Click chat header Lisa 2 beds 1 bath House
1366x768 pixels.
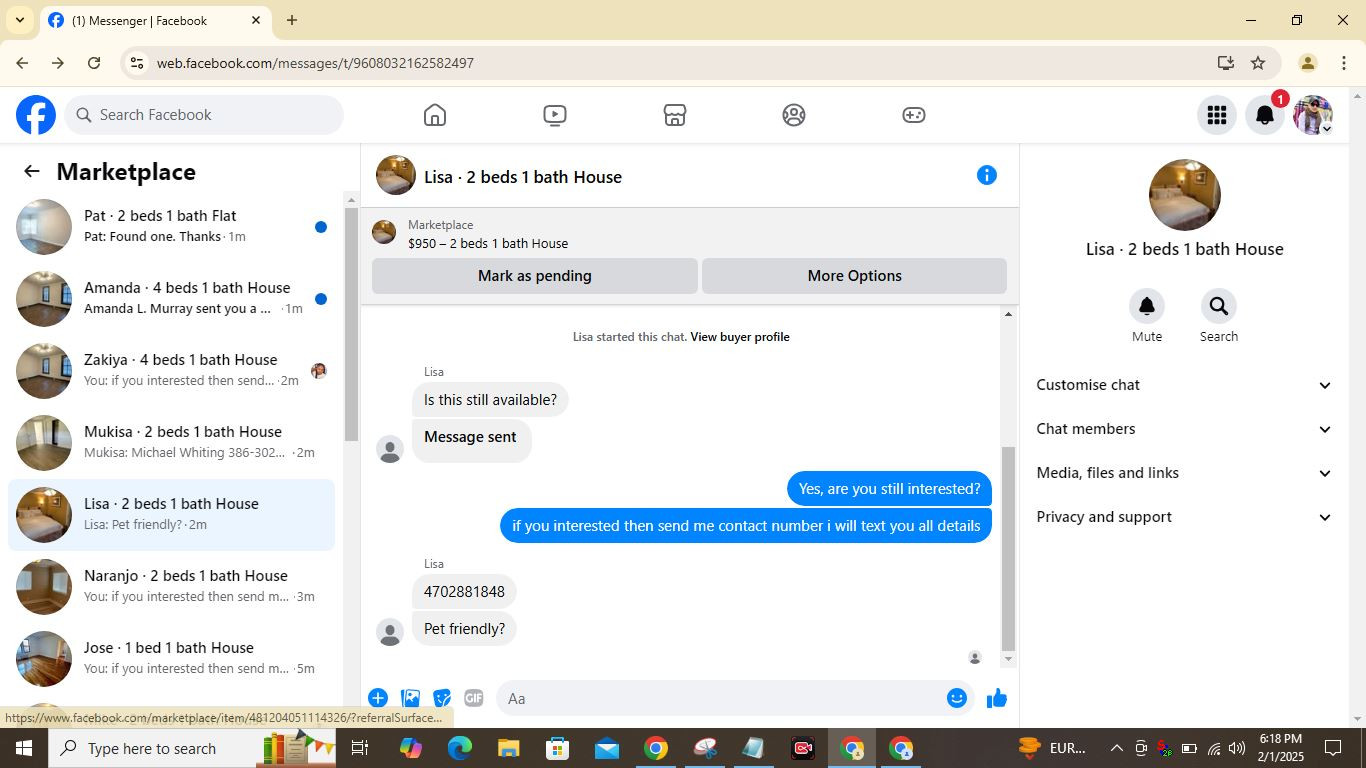(x=523, y=177)
